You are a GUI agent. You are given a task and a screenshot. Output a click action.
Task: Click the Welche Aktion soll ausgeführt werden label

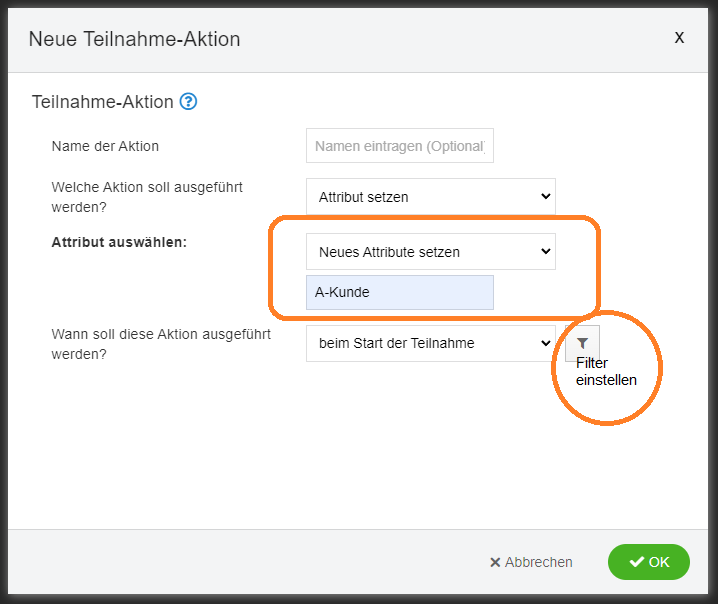[147, 197]
